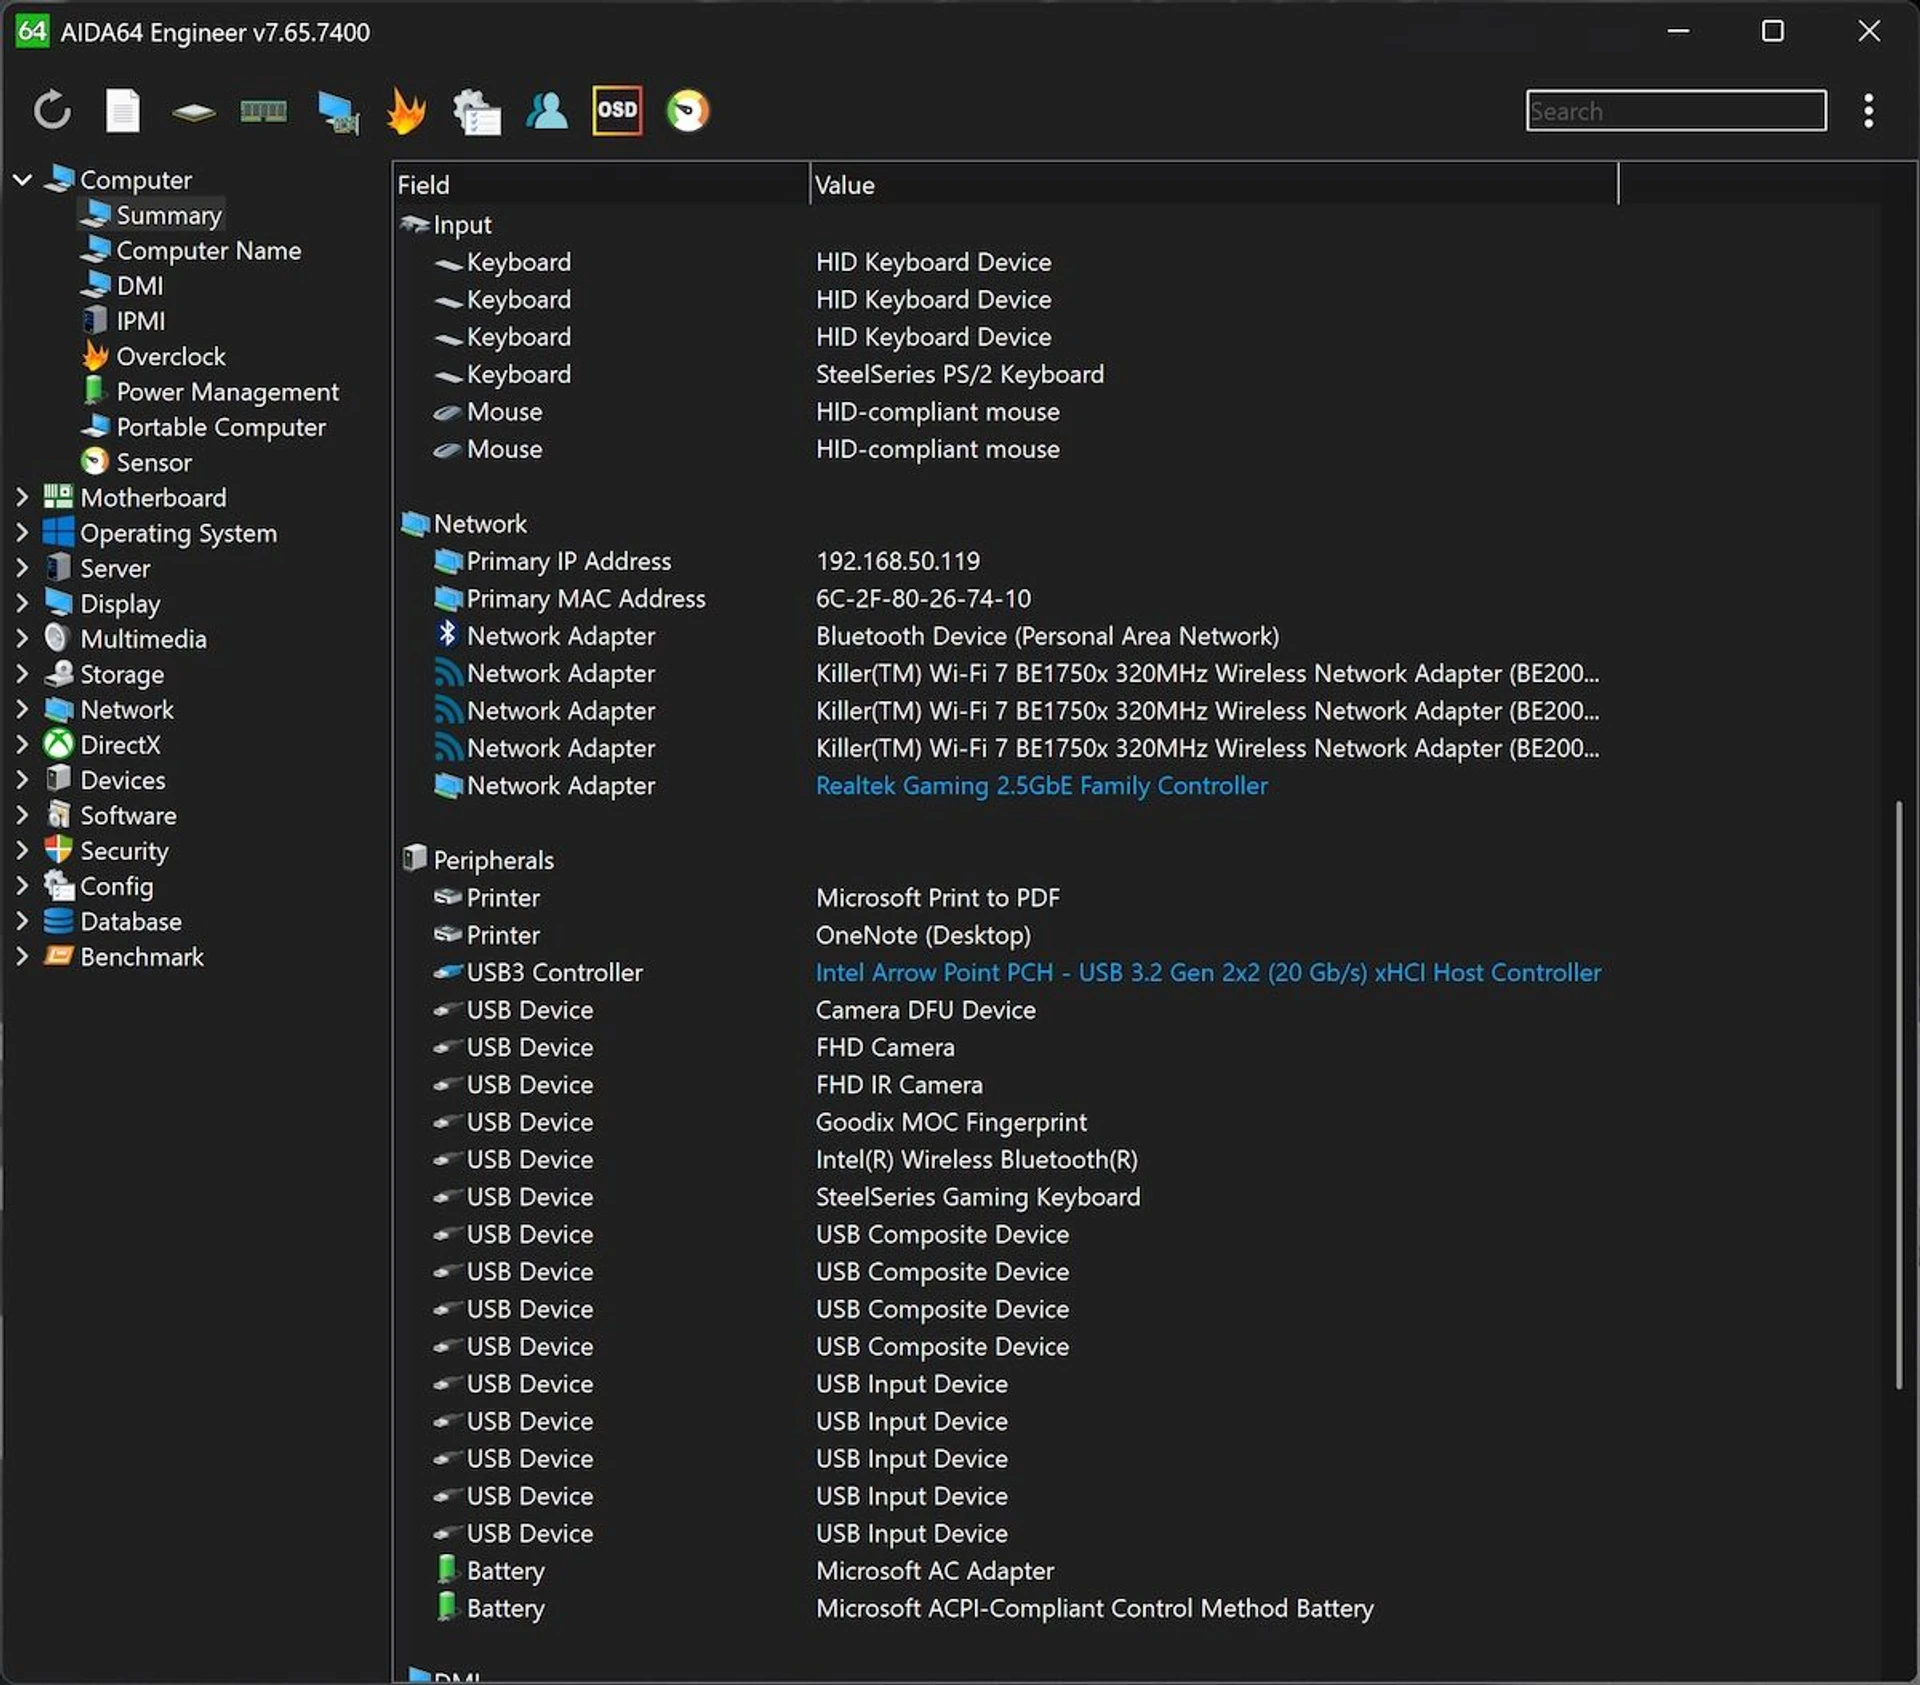Select the Bluetooth Device Personal Area Network value

(x=1047, y=636)
